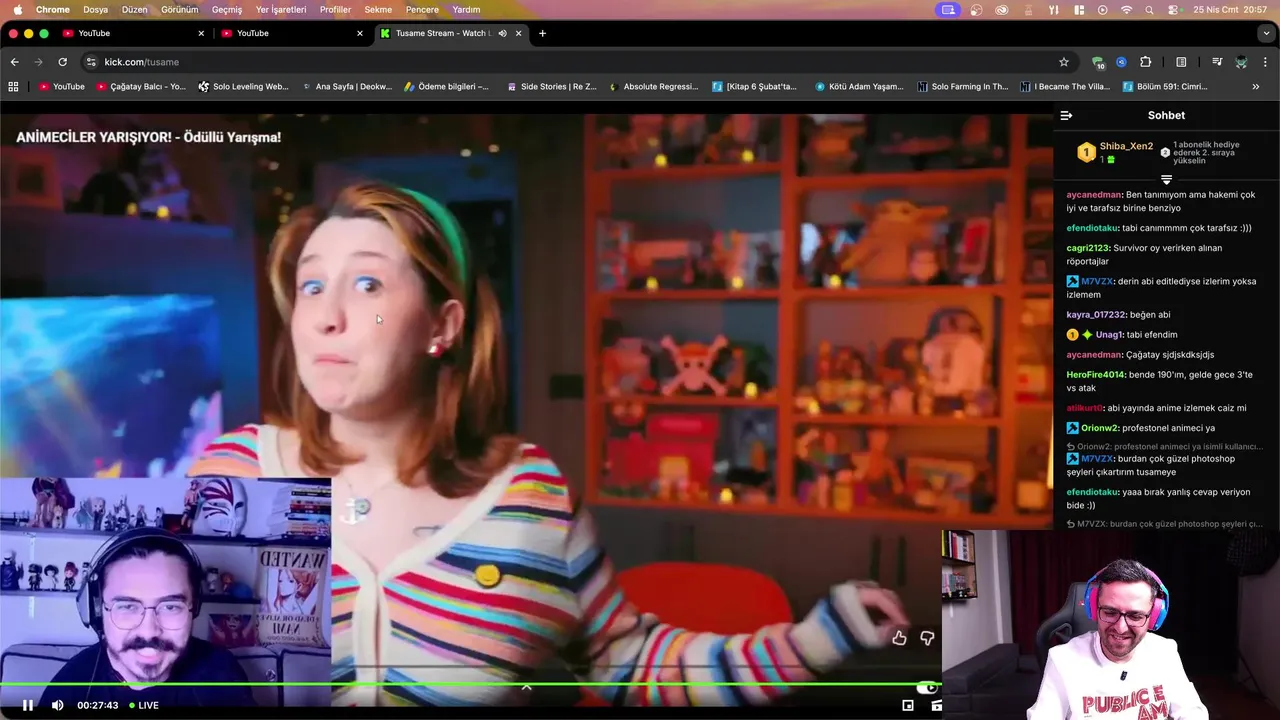Open Apple menu
1280x720 pixels.
click(17, 10)
